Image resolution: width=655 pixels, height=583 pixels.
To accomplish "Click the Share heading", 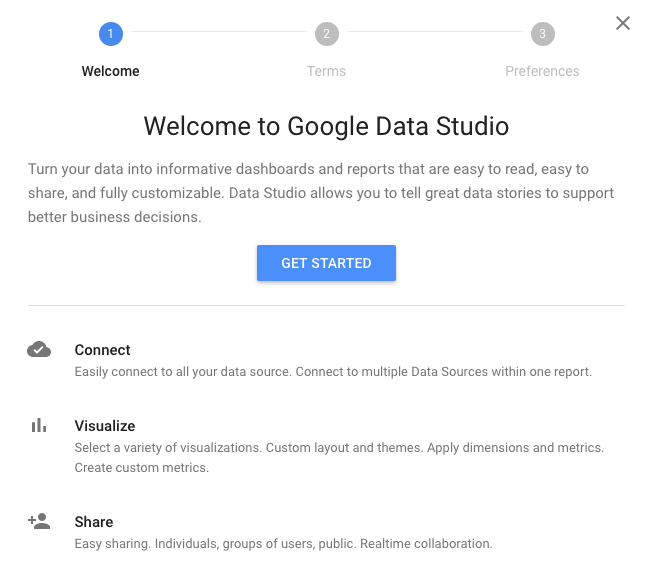I will pos(94,522).
